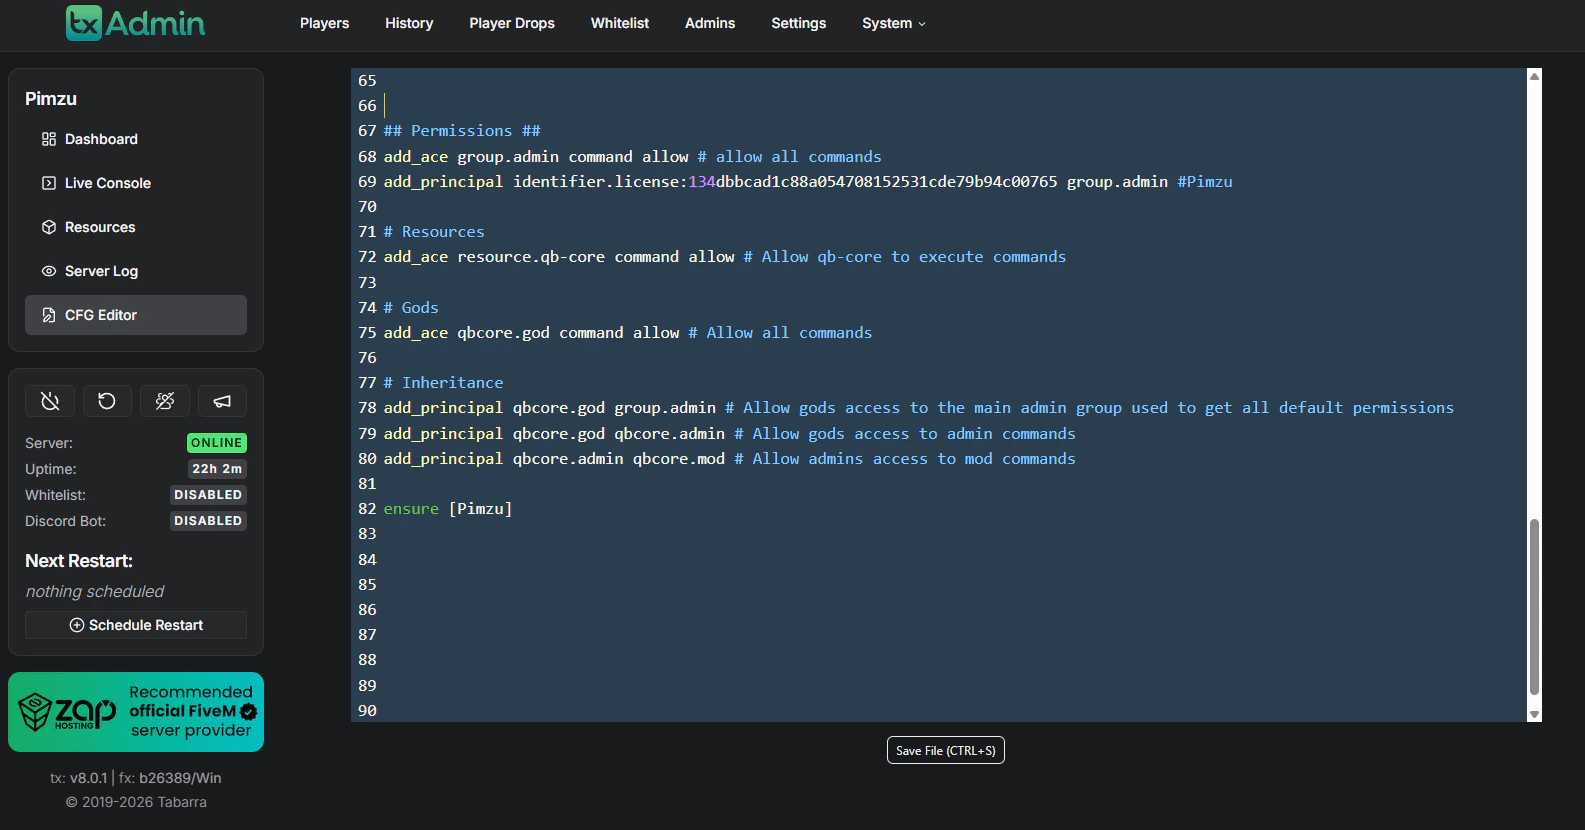The width and height of the screenshot is (1585, 830).
Task: Click the Dashboard grid icon
Action: pyautogui.click(x=49, y=139)
